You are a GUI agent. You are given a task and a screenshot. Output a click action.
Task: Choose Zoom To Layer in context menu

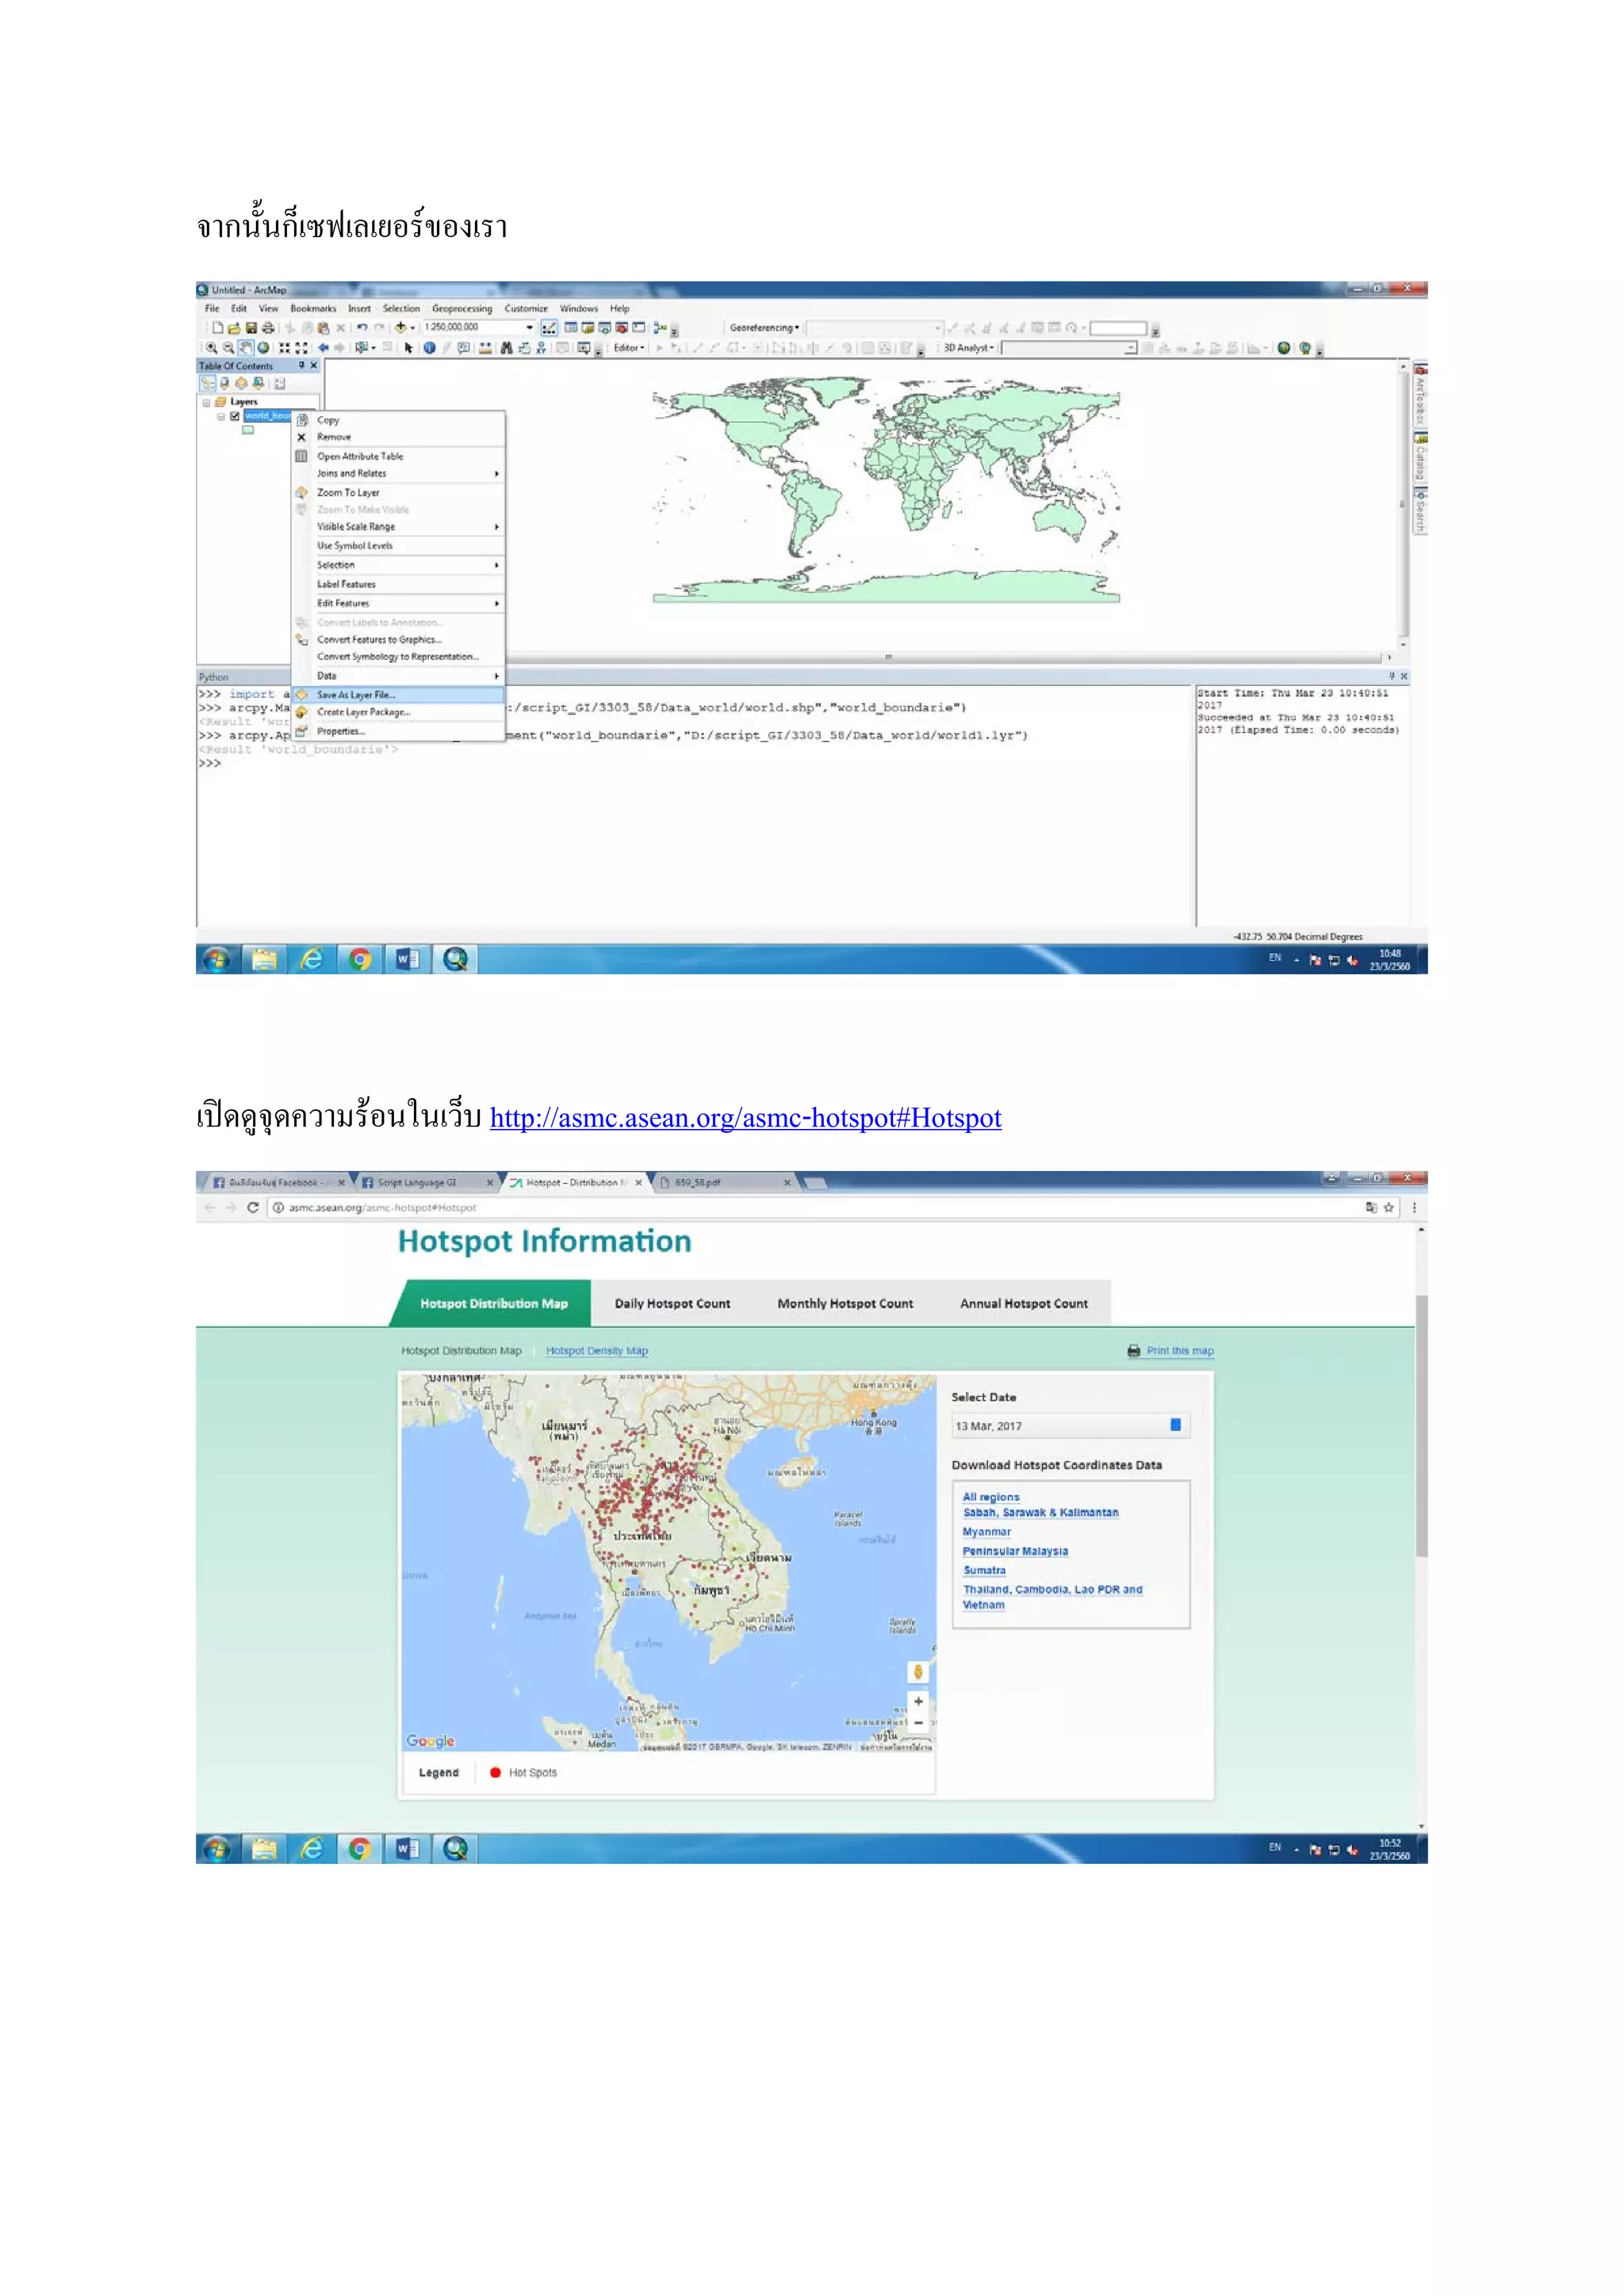pyautogui.click(x=398, y=493)
